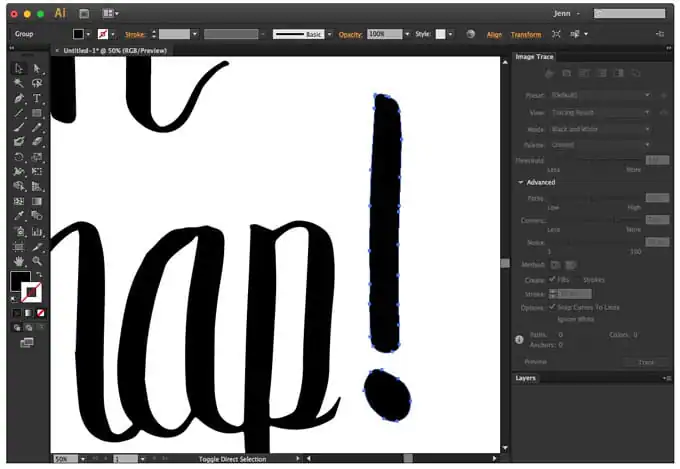This screenshot has width=680, height=469.
Task: Open the Layers panel tab
Action: pyautogui.click(x=526, y=378)
